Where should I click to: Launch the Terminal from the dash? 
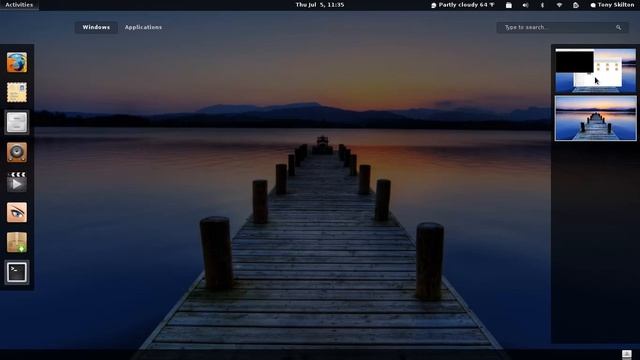17,272
